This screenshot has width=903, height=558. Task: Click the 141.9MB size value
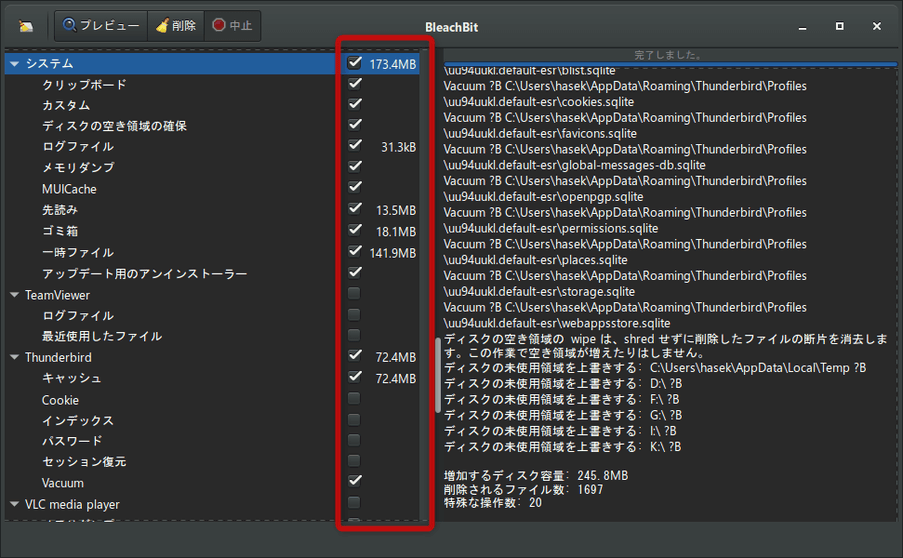tap(393, 253)
